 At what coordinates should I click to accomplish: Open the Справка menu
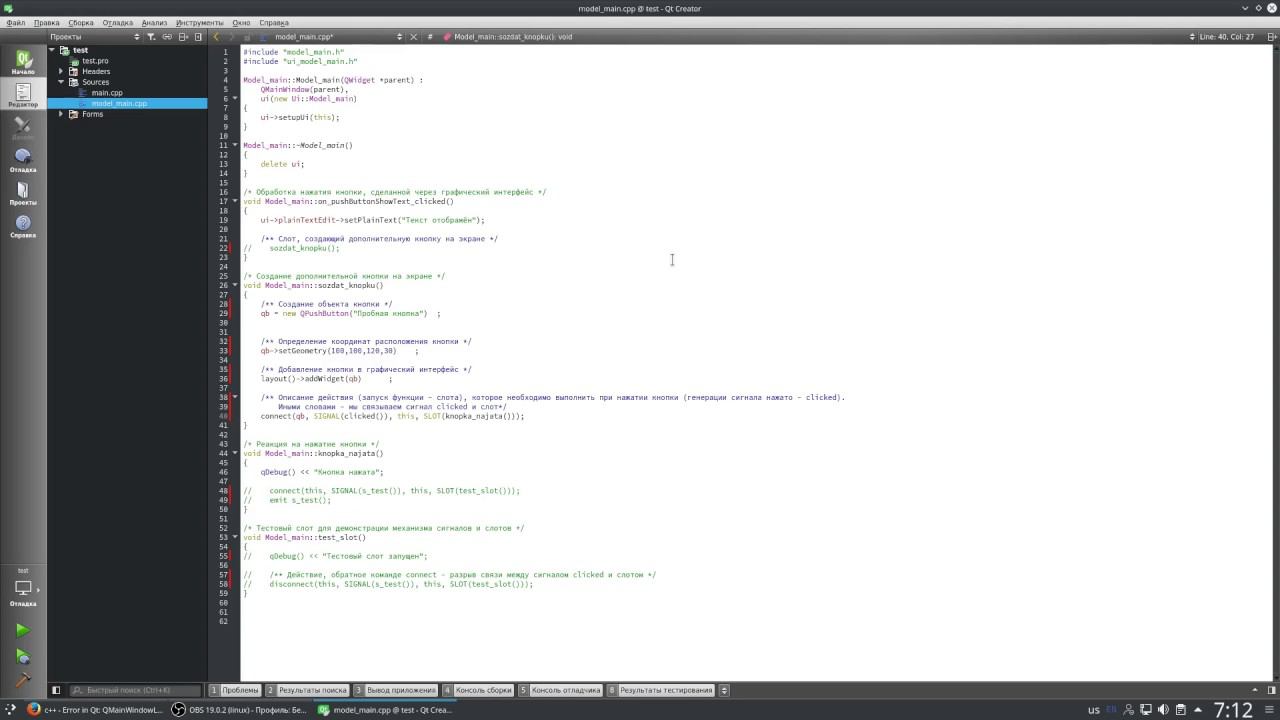274,22
